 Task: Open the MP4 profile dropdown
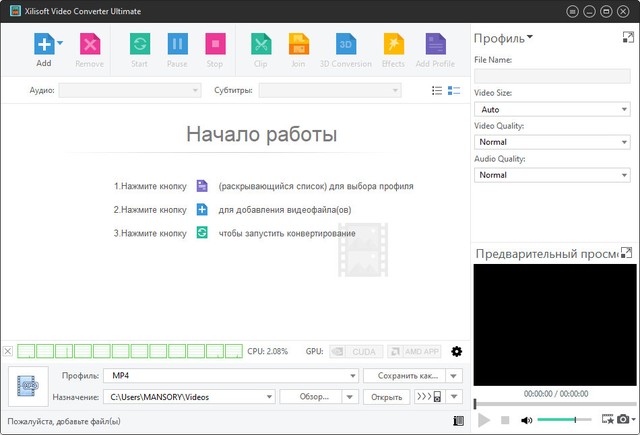pyautogui.click(x=230, y=376)
